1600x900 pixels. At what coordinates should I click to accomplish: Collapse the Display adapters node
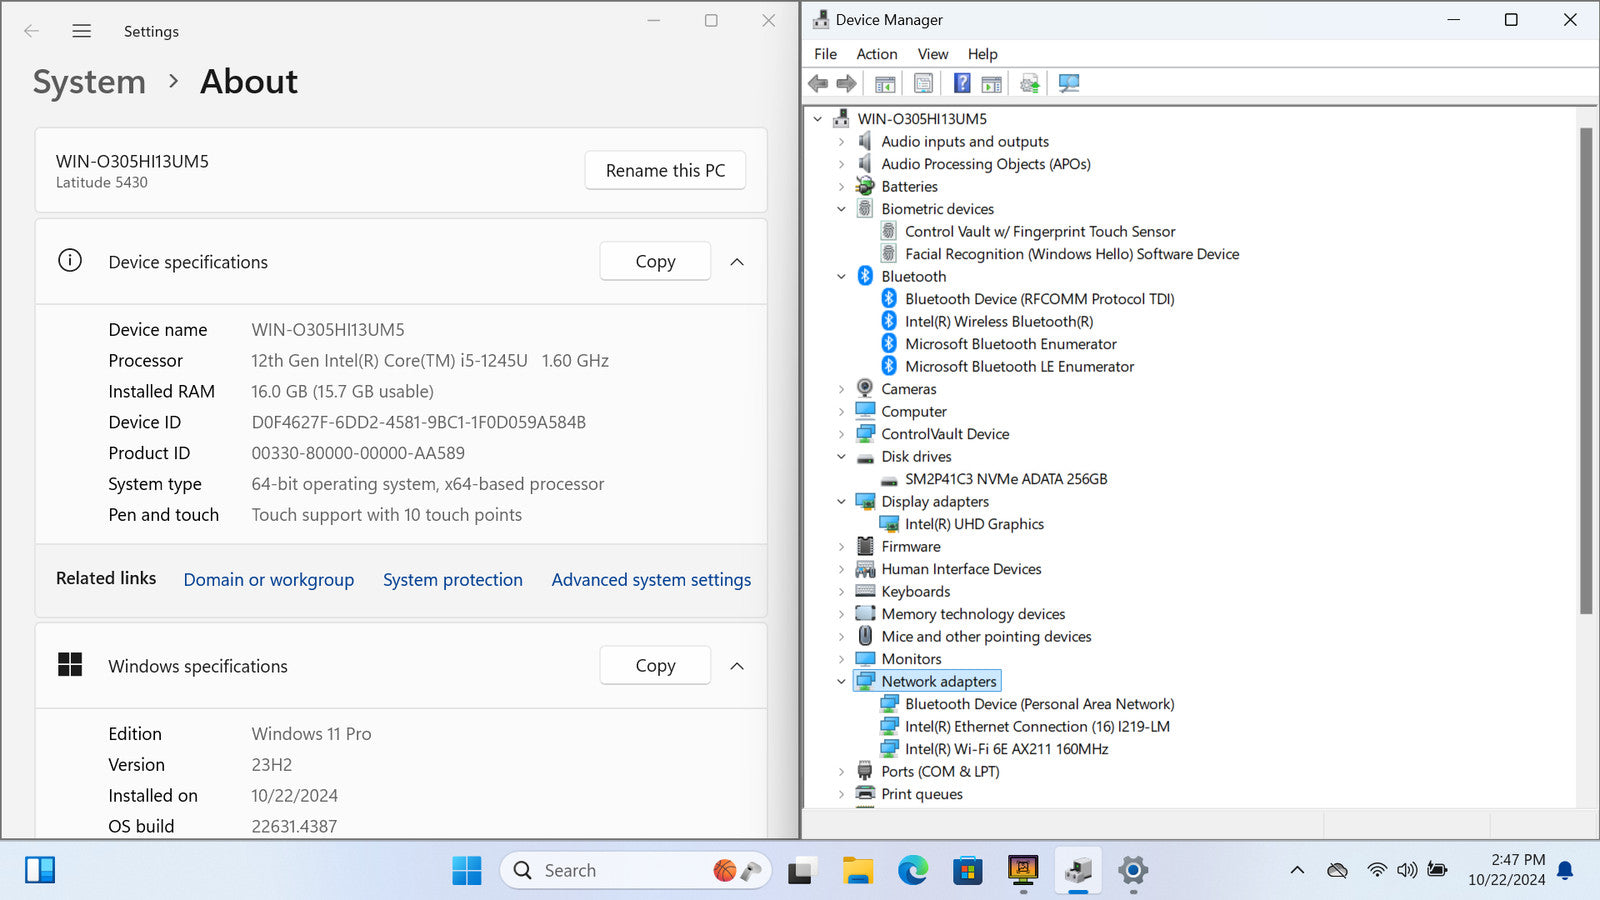(x=841, y=502)
